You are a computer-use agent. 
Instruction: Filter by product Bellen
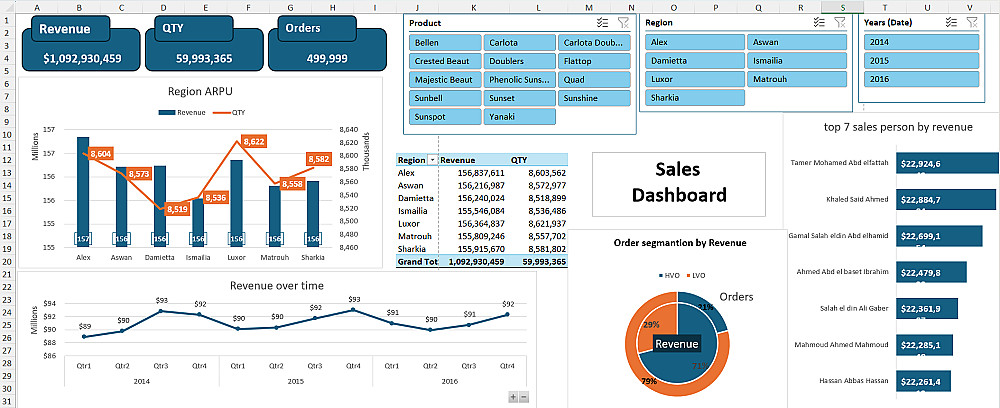point(445,43)
